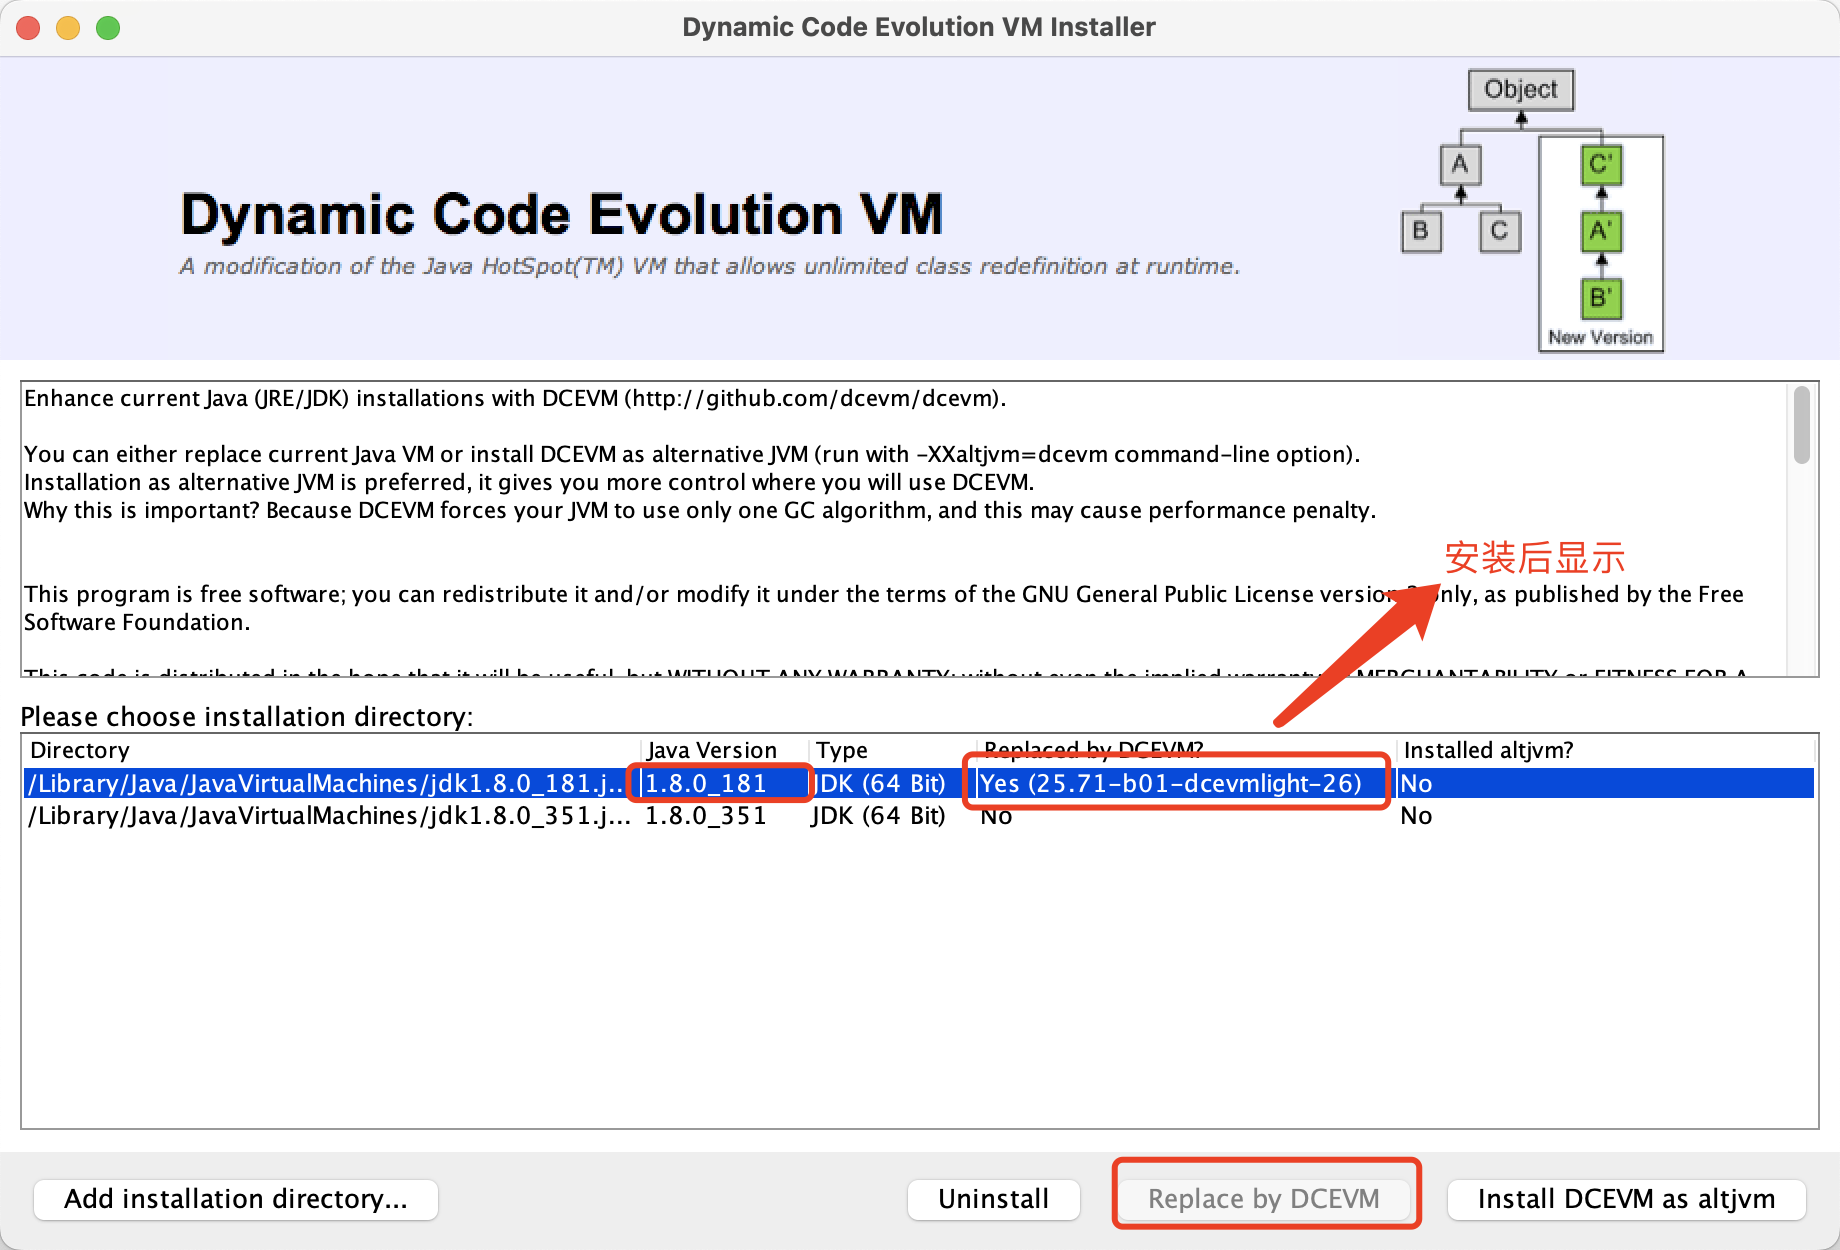Click the Java Version column header
The height and width of the screenshot is (1250, 1840).
coord(711,750)
